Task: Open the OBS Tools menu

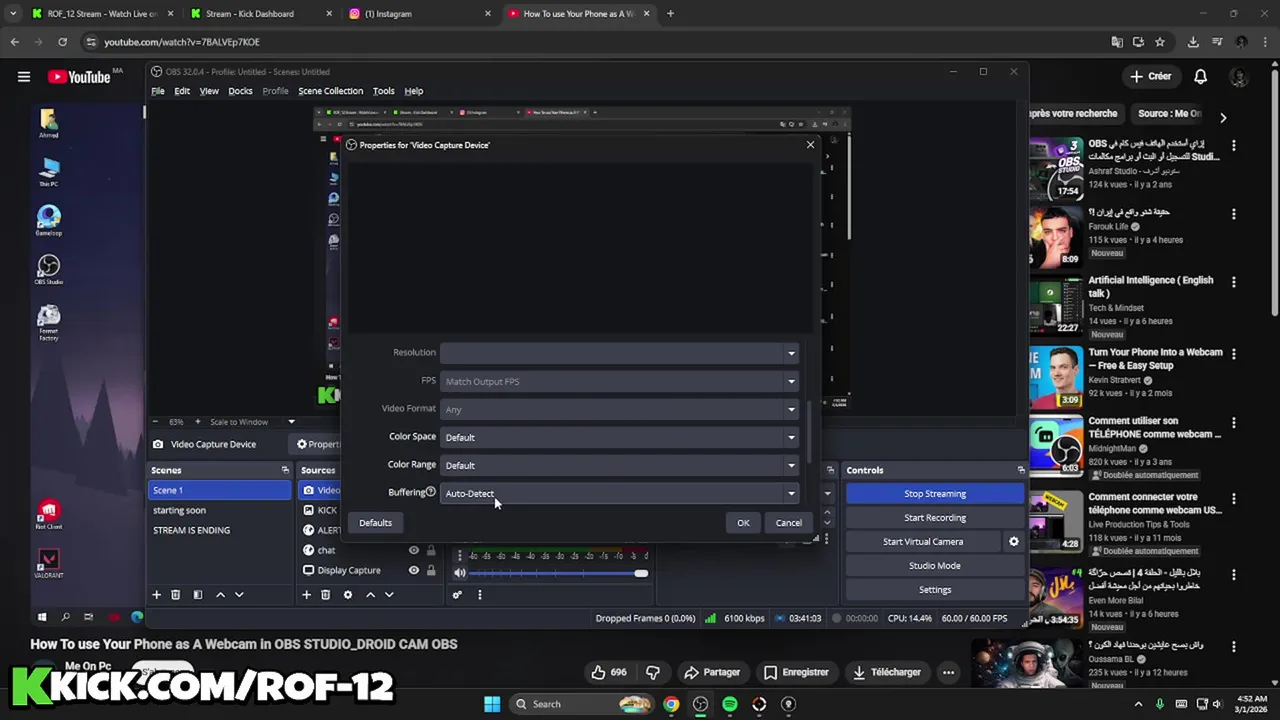Action: click(x=383, y=91)
